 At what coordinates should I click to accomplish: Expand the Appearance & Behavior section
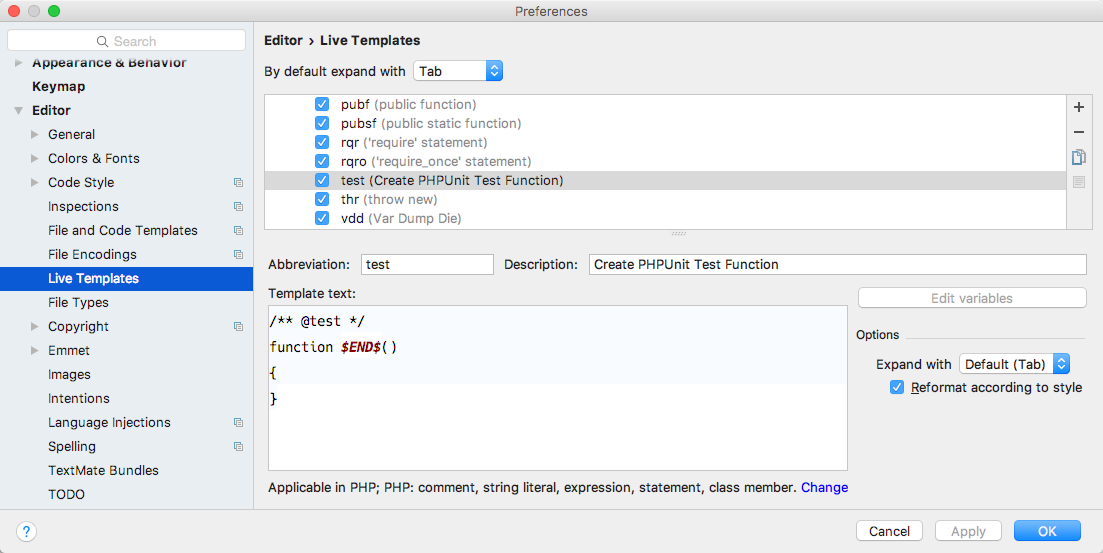19,63
